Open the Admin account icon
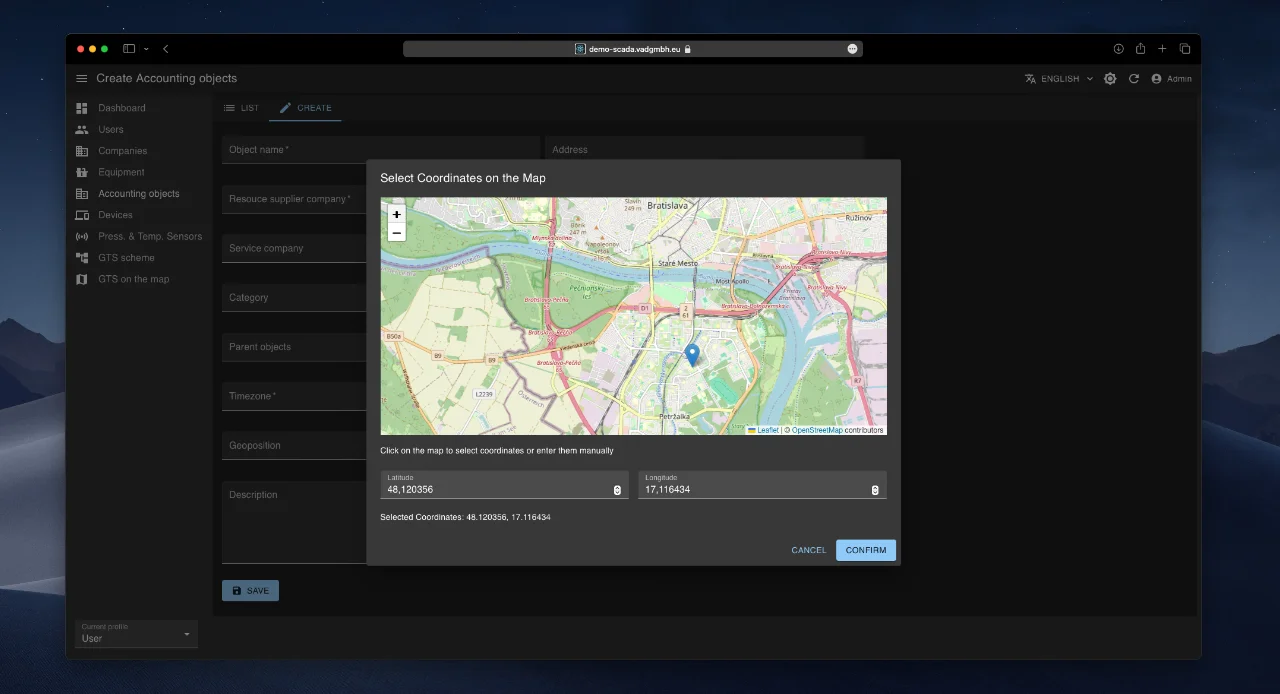 click(x=1157, y=79)
